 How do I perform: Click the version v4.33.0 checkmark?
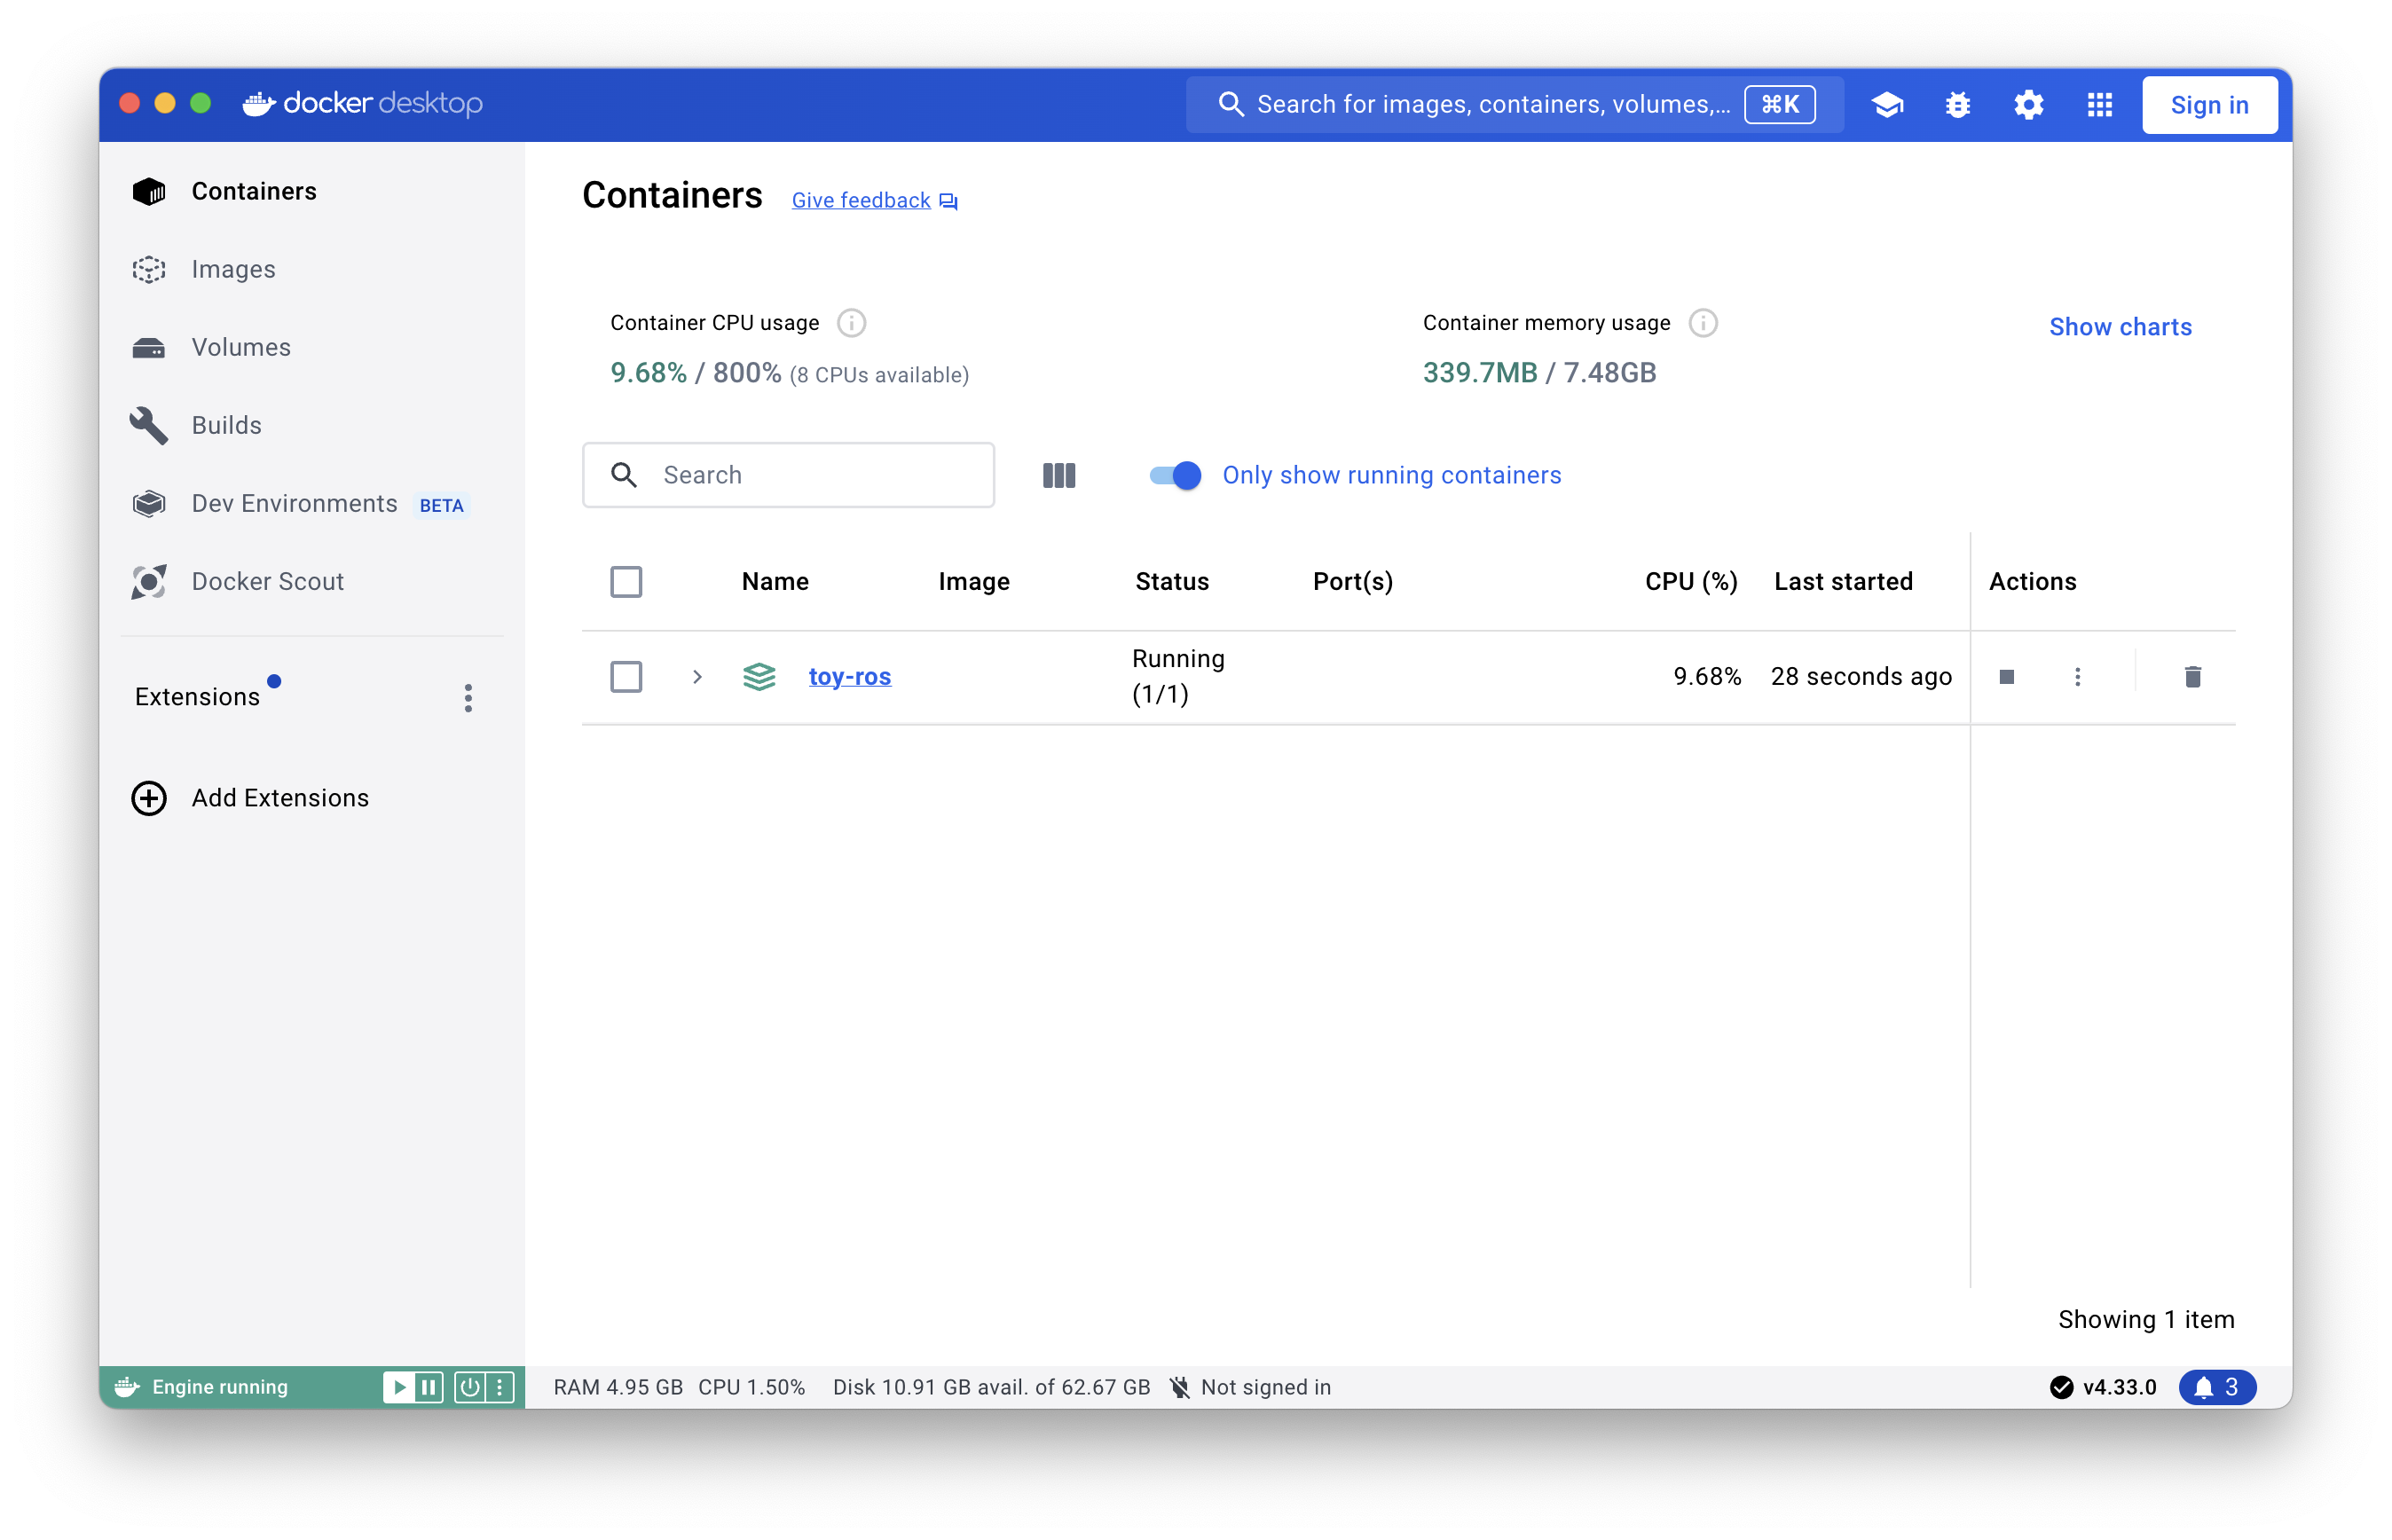(2061, 1387)
